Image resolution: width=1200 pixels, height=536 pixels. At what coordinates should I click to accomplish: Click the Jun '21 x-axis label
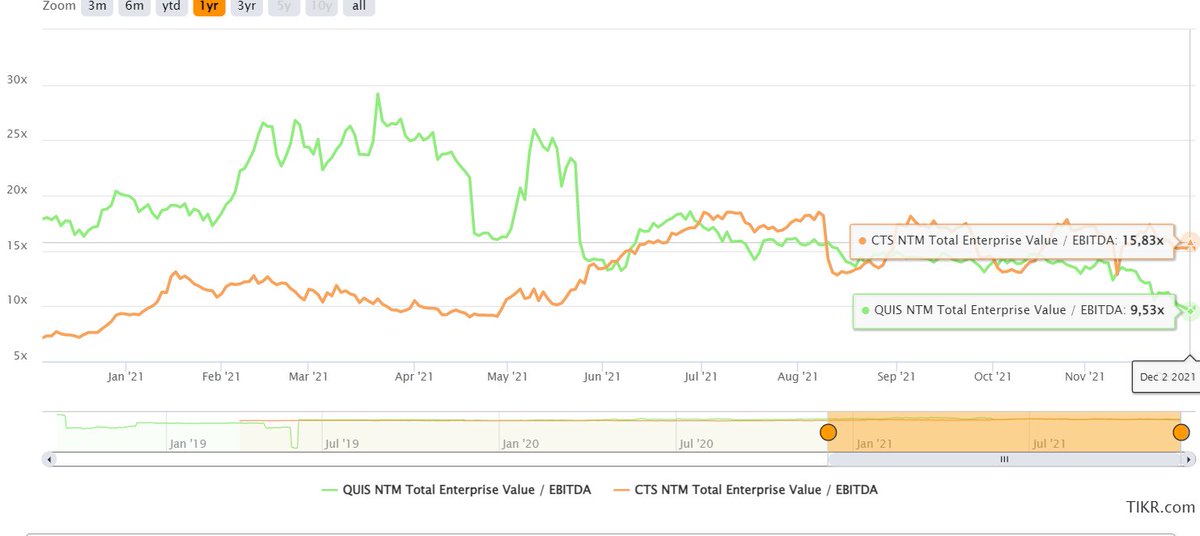click(600, 376)
